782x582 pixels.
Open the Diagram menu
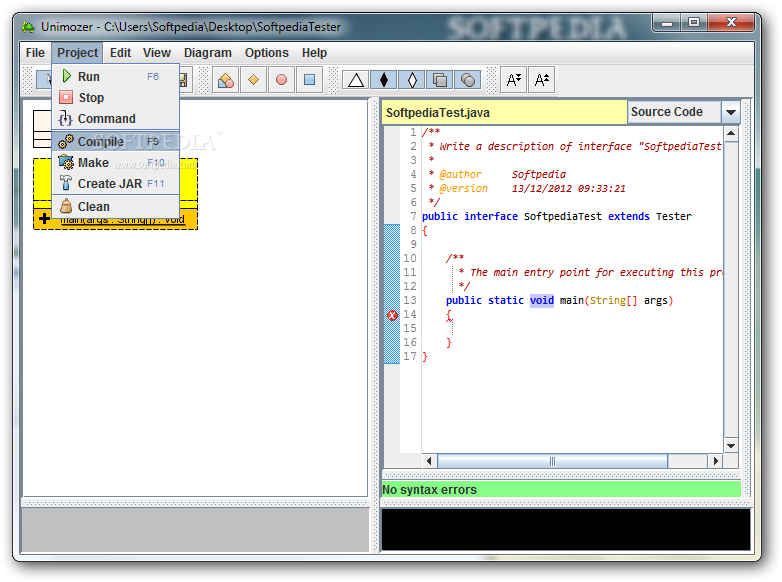point(207,53)
